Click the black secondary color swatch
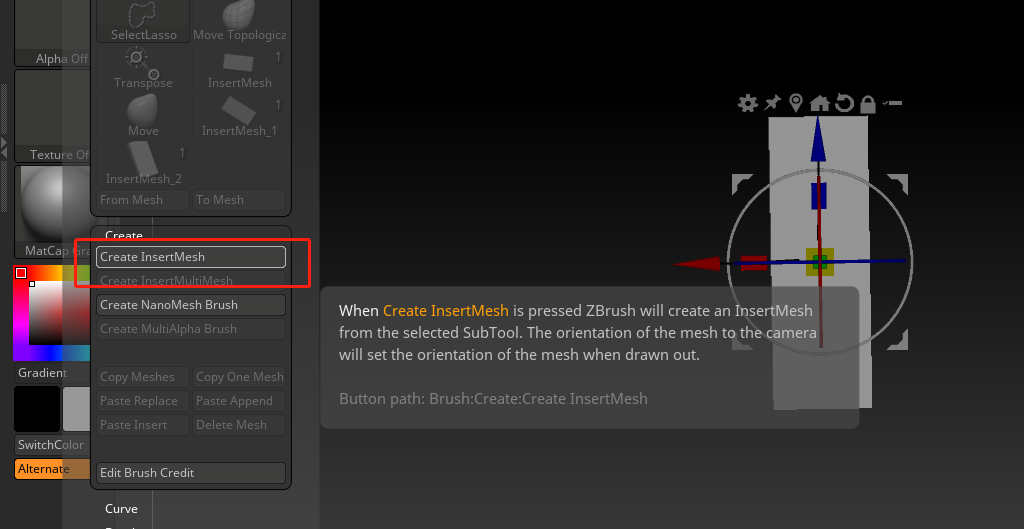Viewport: 1024px width, 529px height. pyautogui.click(x=37, y=408)
